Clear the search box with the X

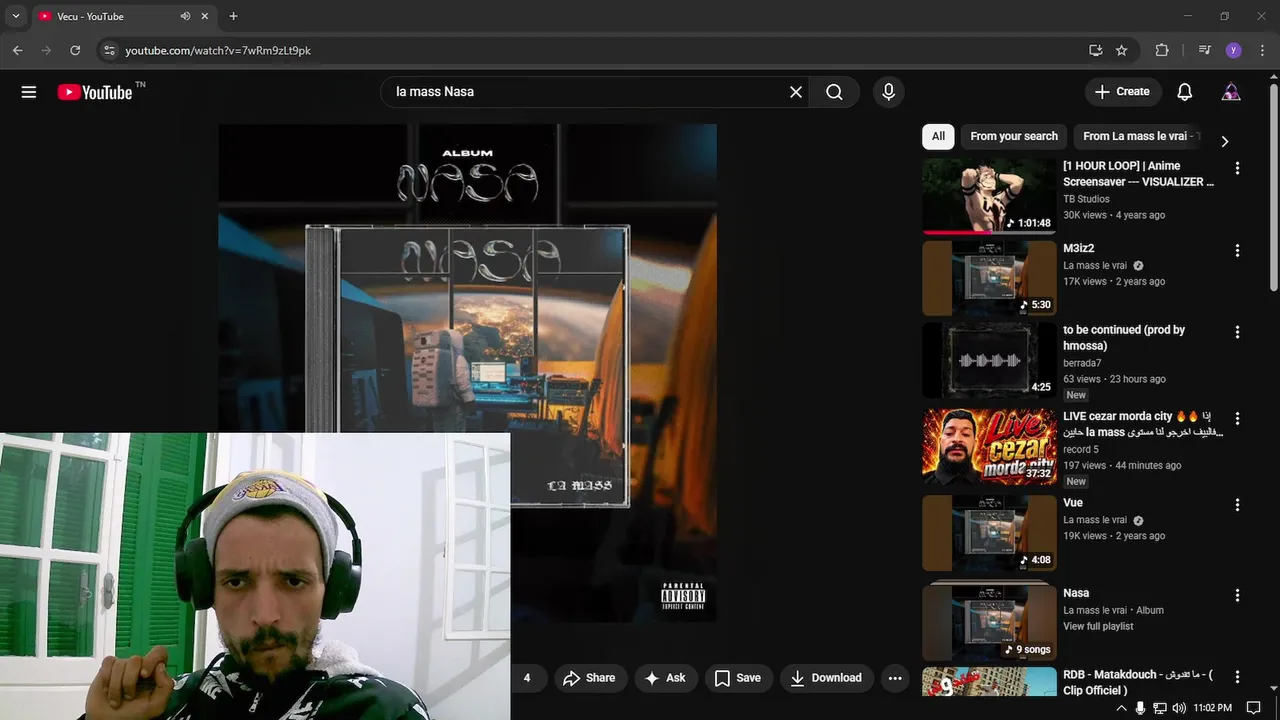coord(796,92)
